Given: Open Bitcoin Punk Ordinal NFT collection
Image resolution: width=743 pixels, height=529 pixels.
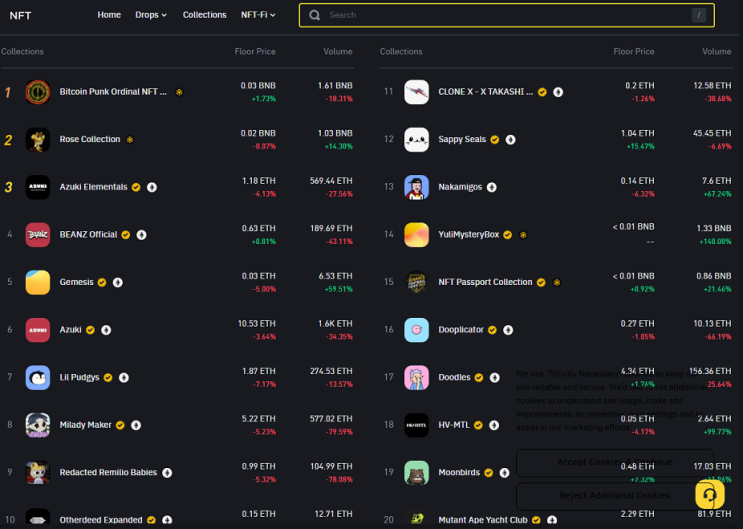Looking at the screenshot, I should point(113,92).
